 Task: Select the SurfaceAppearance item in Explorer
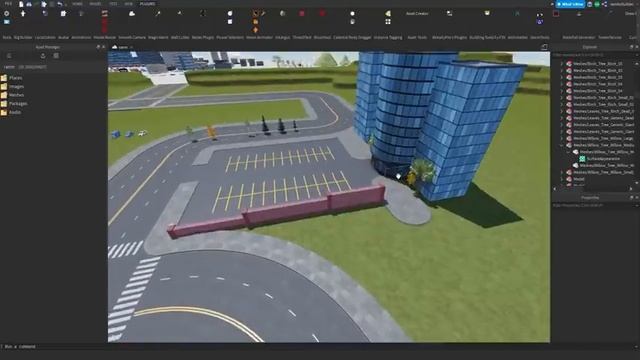600,159
